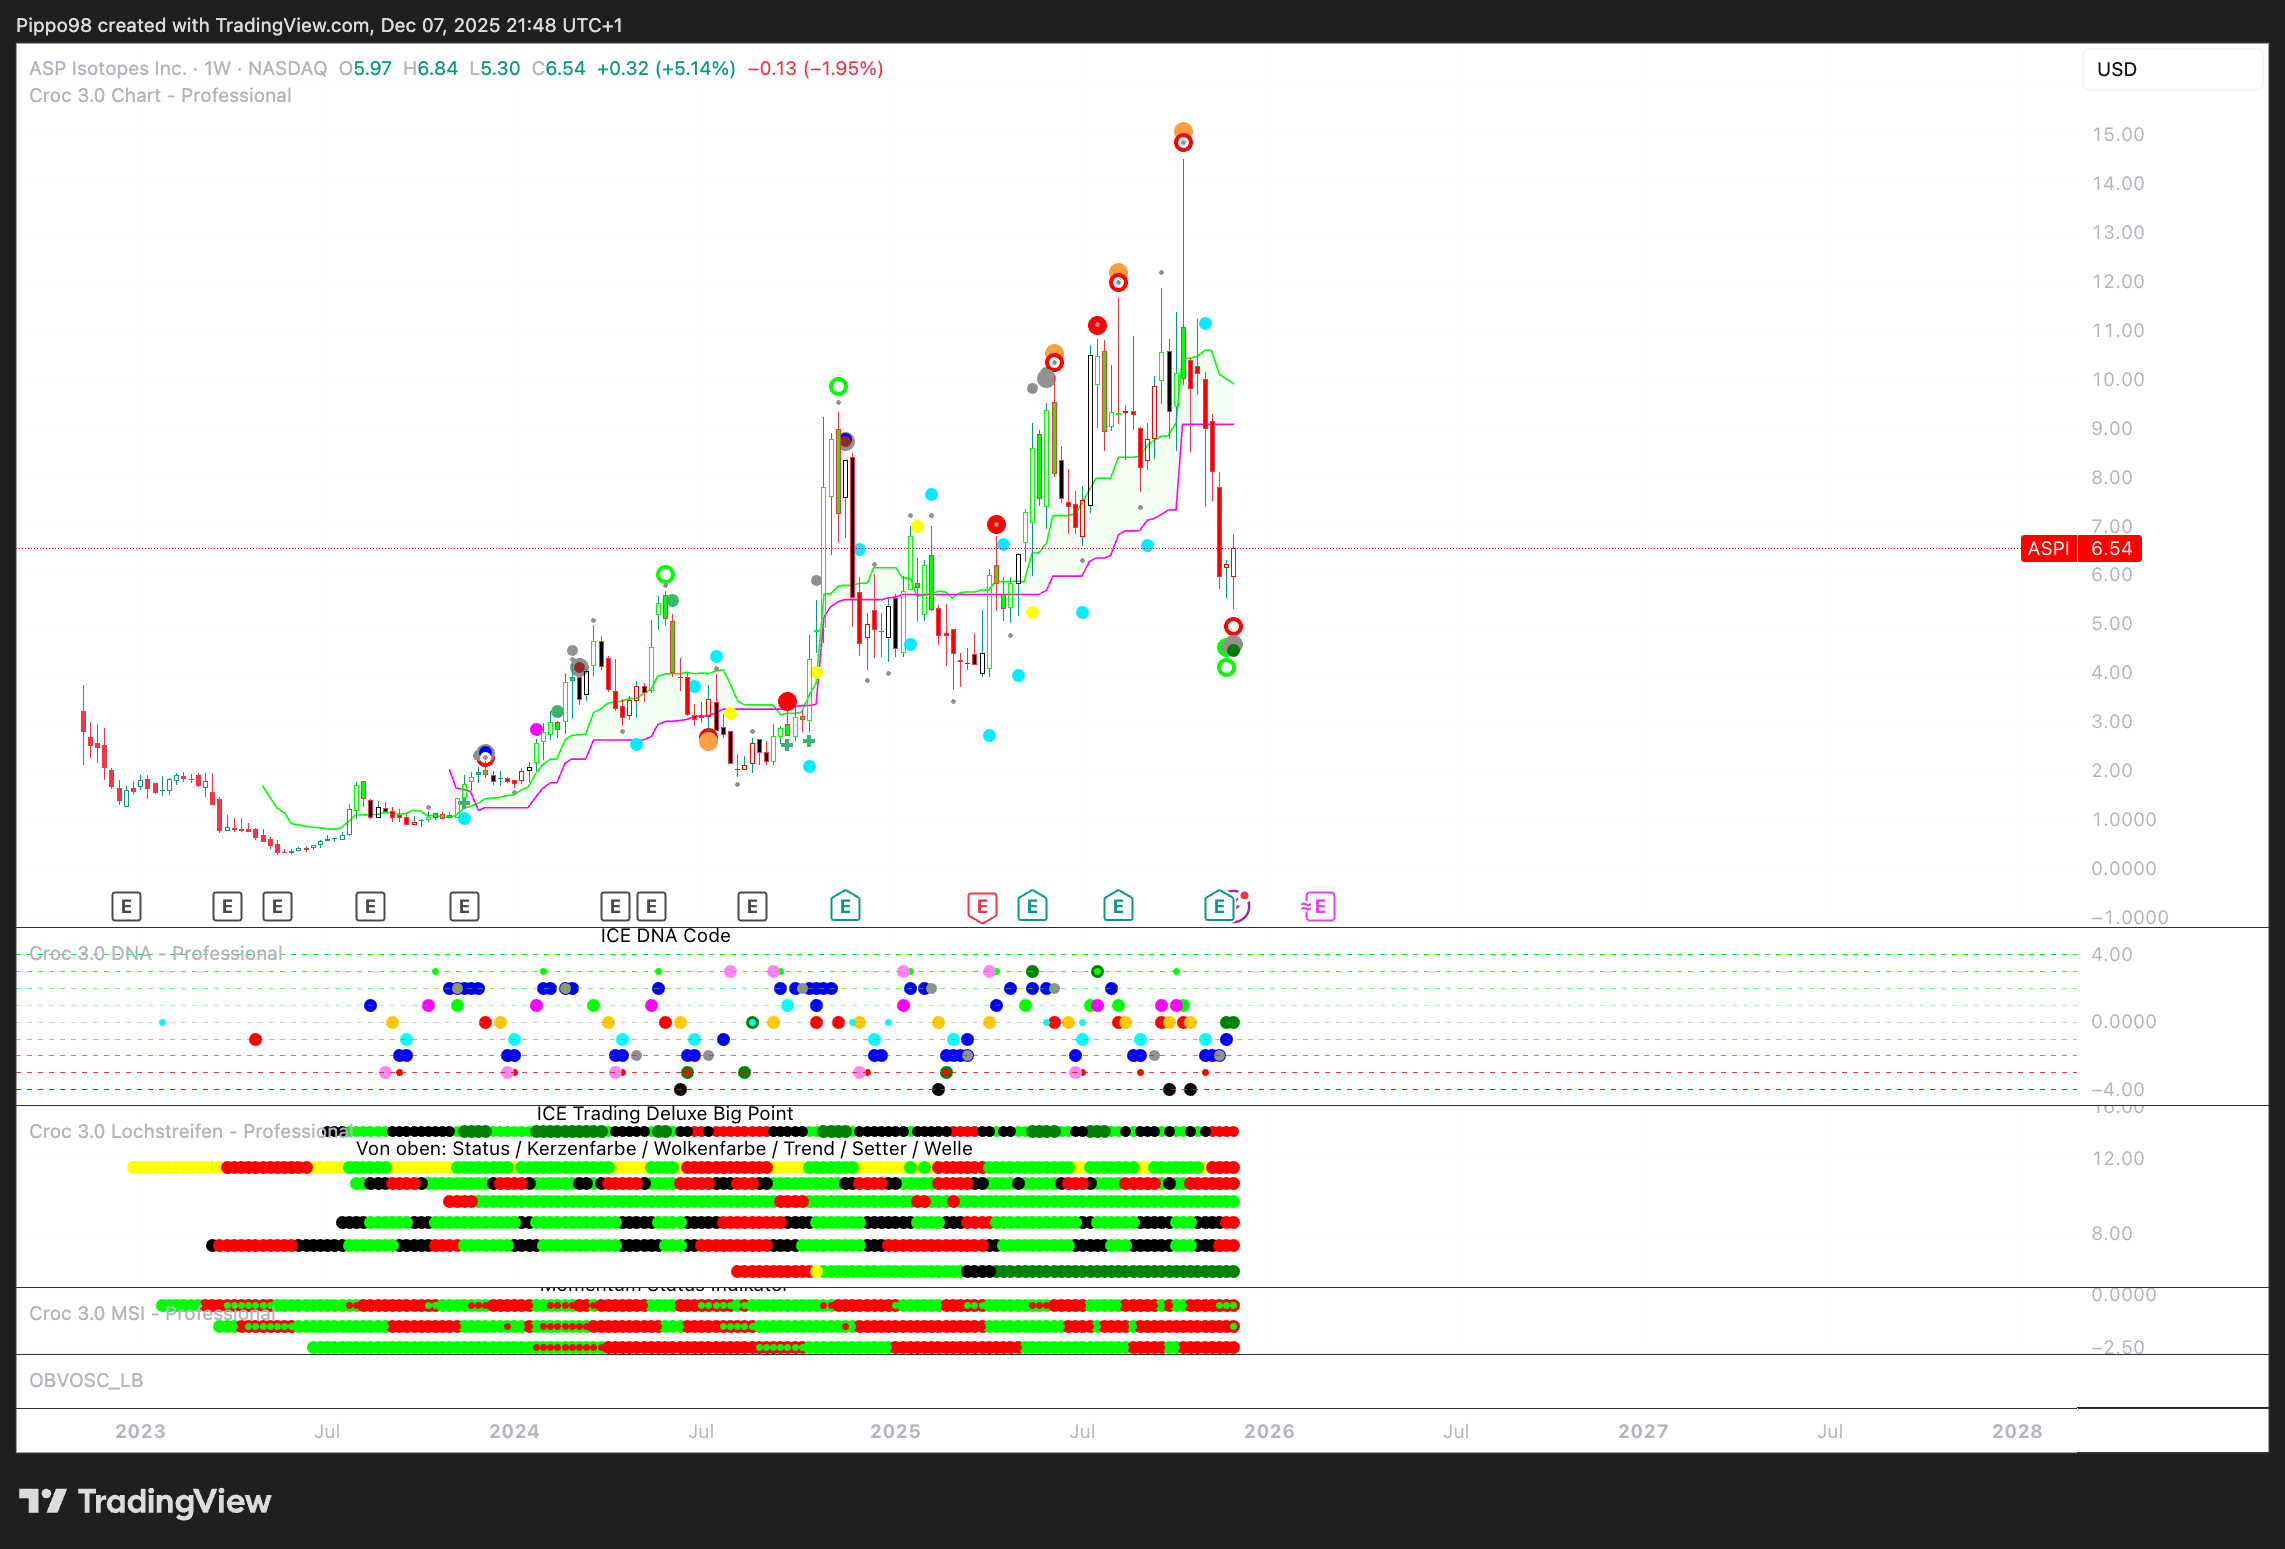This screenshot has height=1549, width=2285.
Task: Select the OBVOSC_LB indicator label
Action: [x=86, y=1380]
